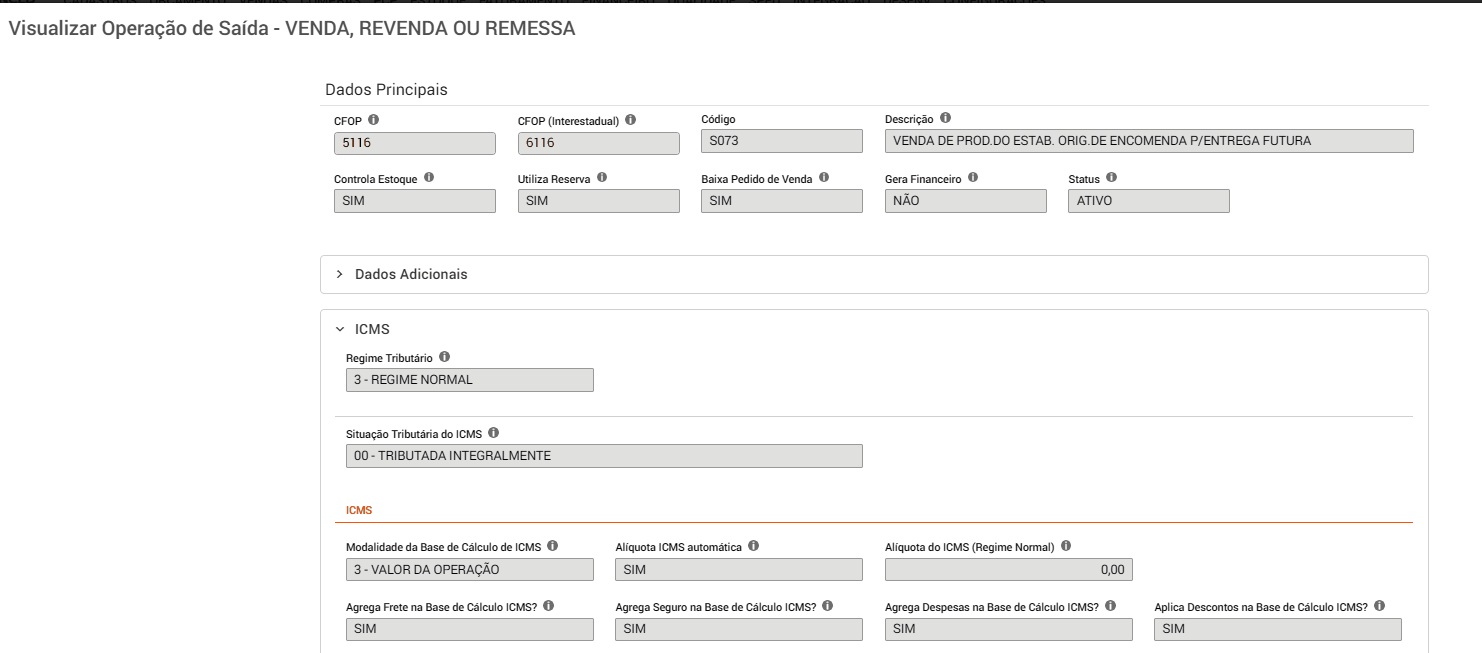Click info icon next to Alíquota ICMS automática

coord(754,547)
